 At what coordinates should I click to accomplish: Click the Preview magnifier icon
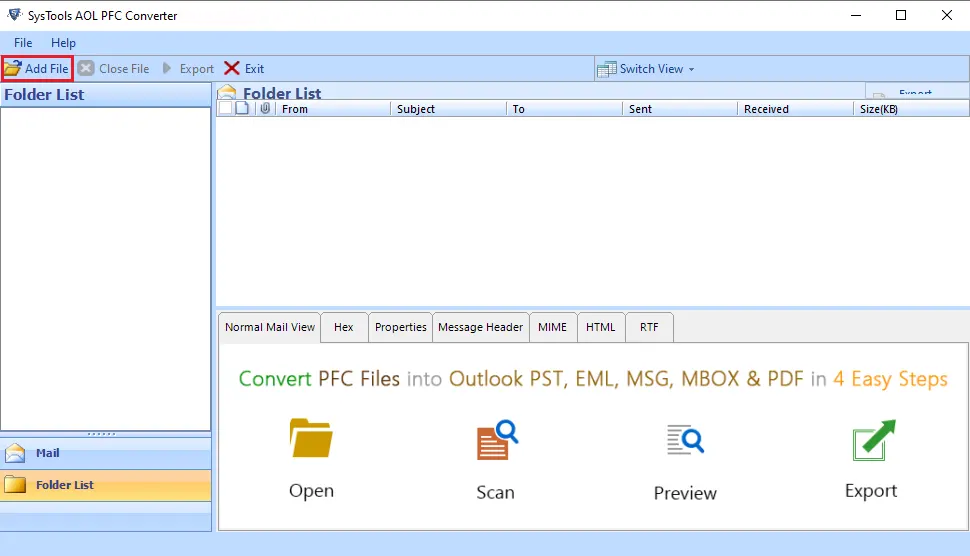685,440
